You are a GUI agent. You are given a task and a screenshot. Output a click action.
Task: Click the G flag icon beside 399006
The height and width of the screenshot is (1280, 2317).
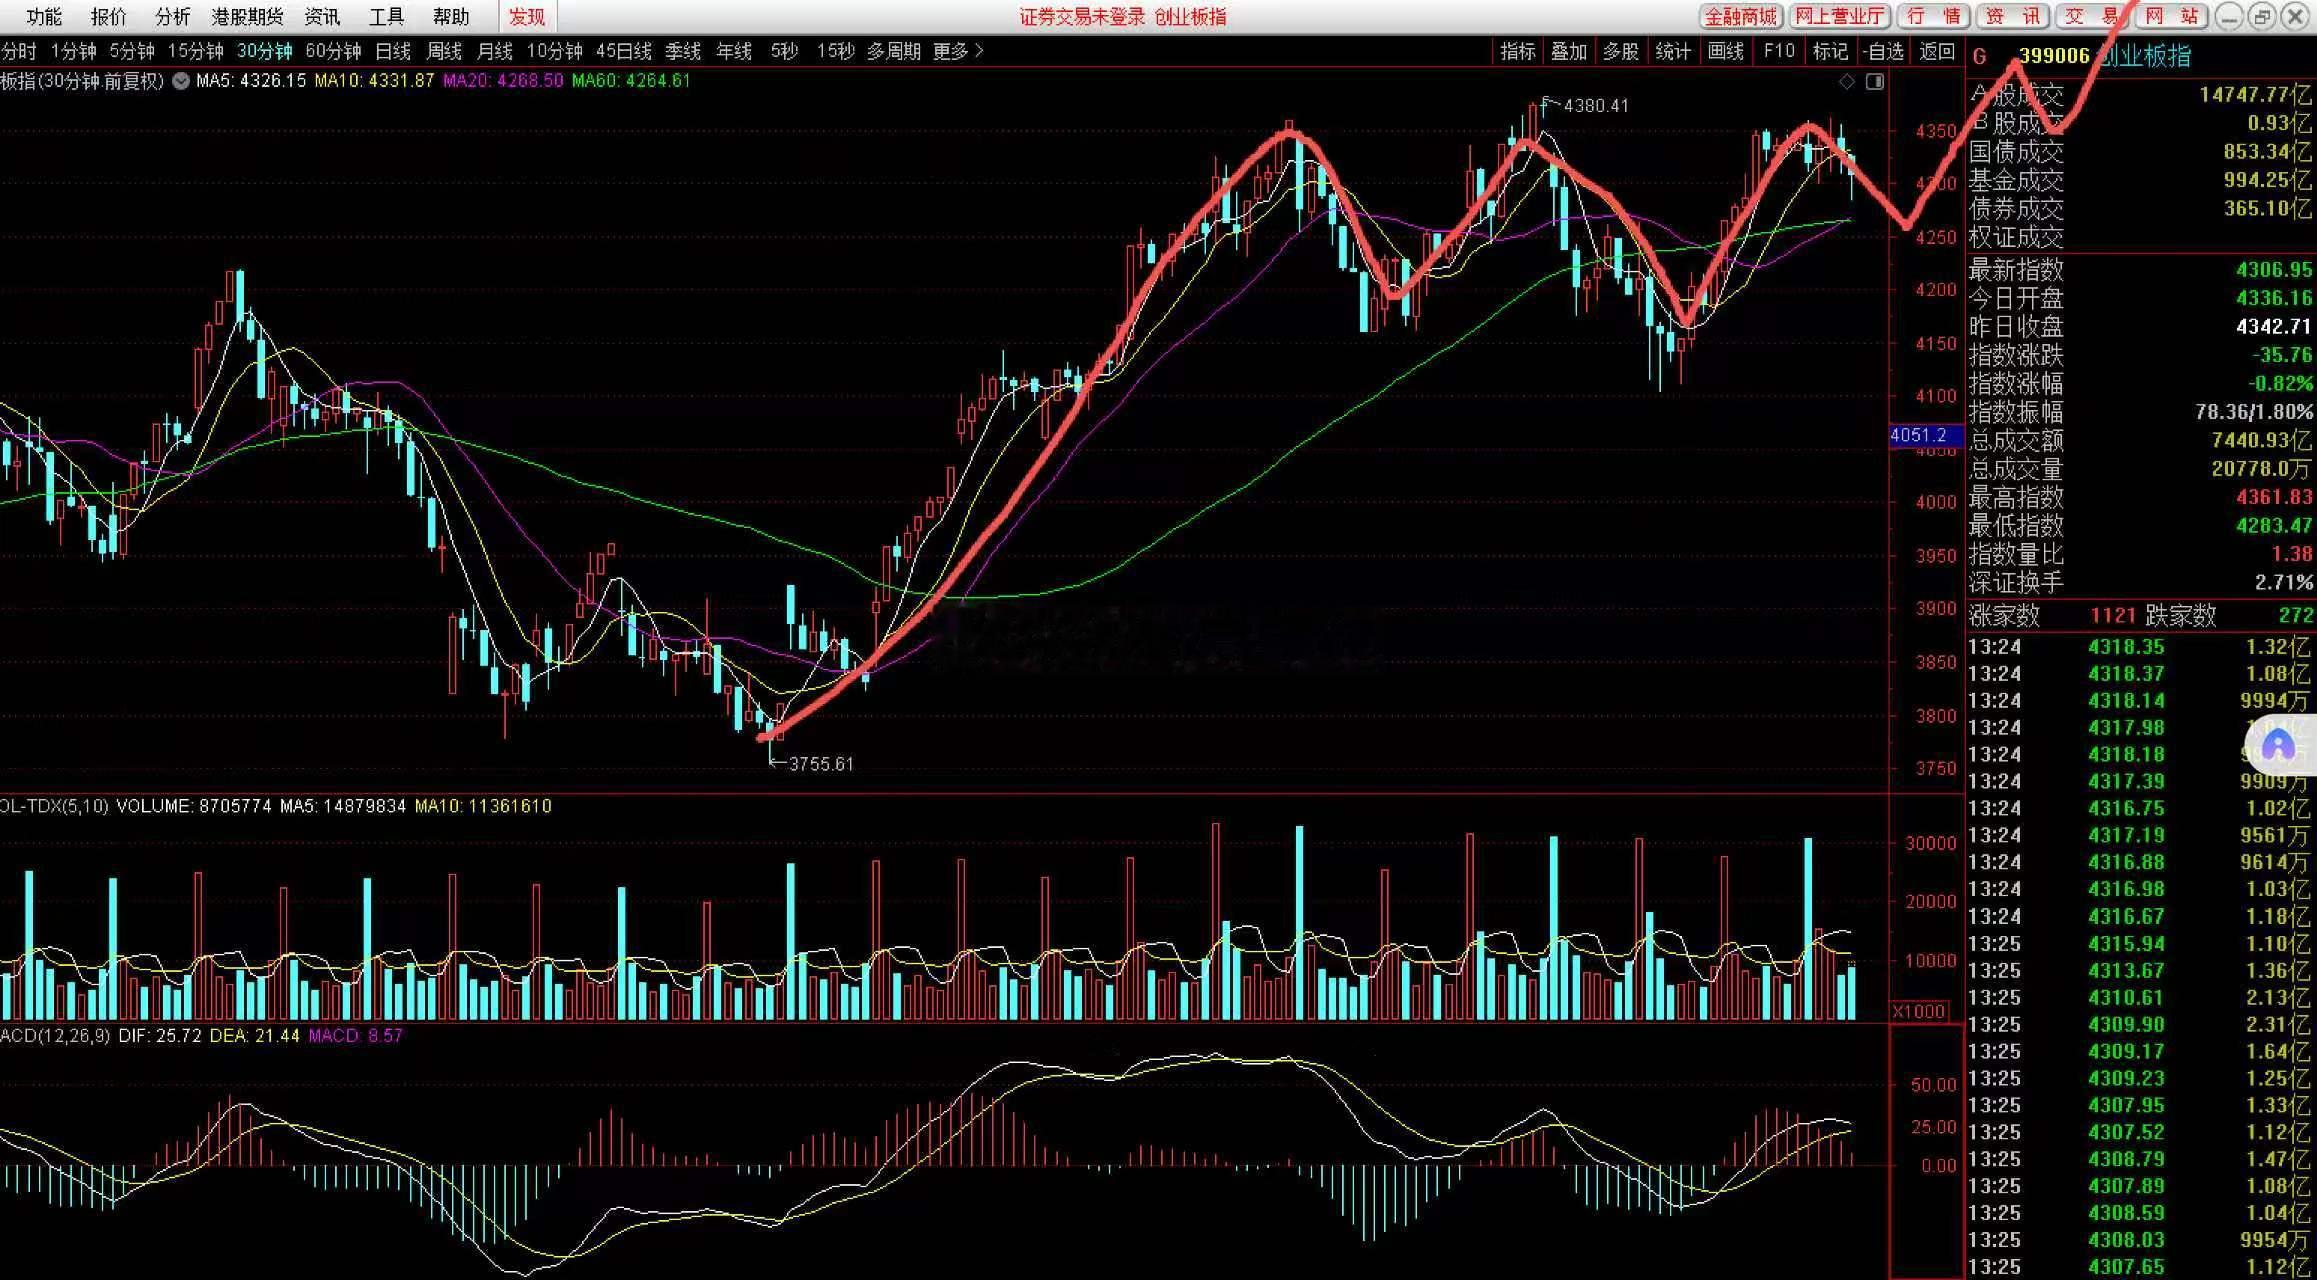(x=1979, y=57)
